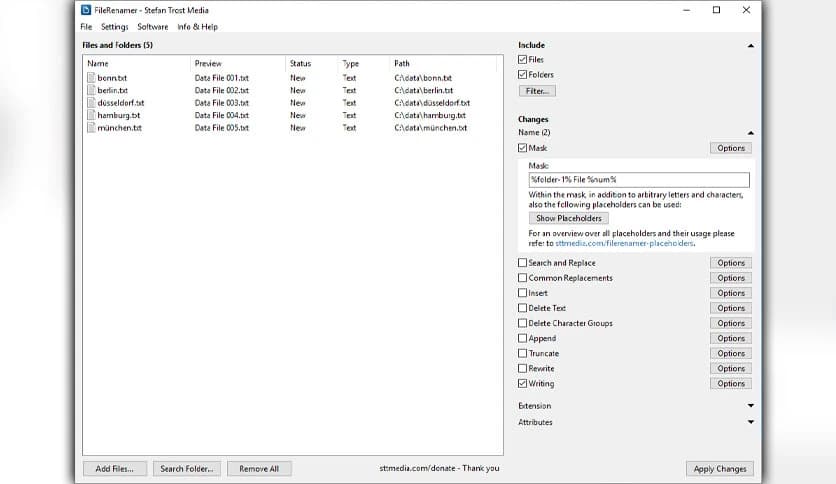Sort list by the Preview column header

208,63
